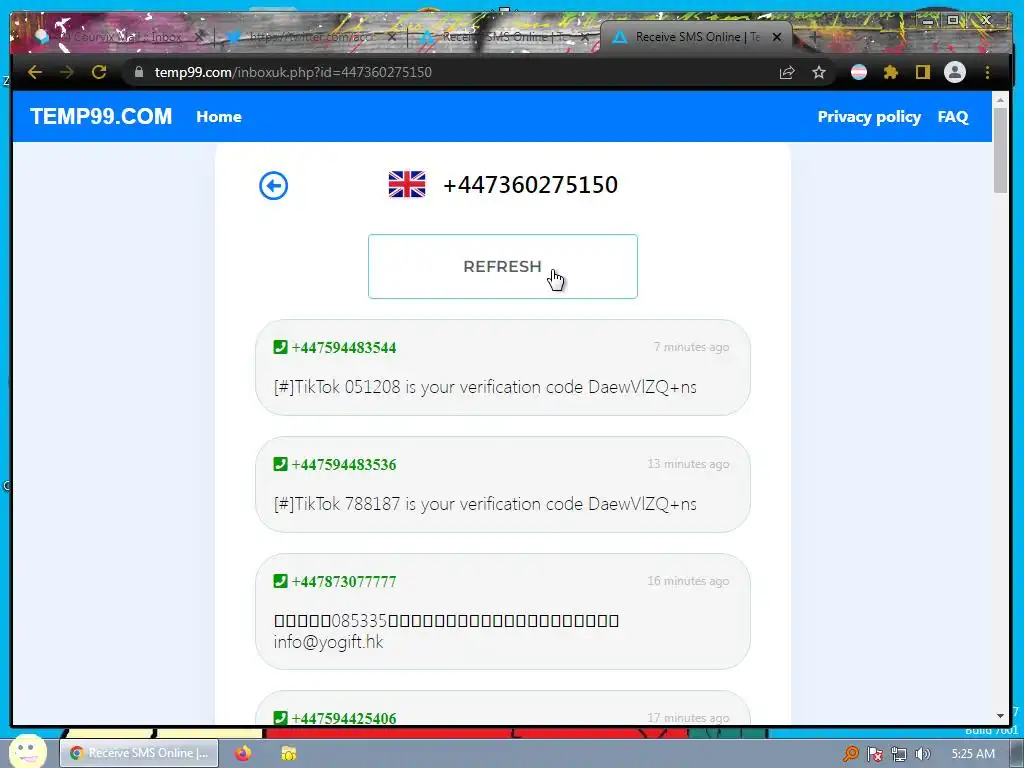Click the orange magnifier tray icon
The width and height of the screenshot is (1024, 768).
click(x=850, y=754)
